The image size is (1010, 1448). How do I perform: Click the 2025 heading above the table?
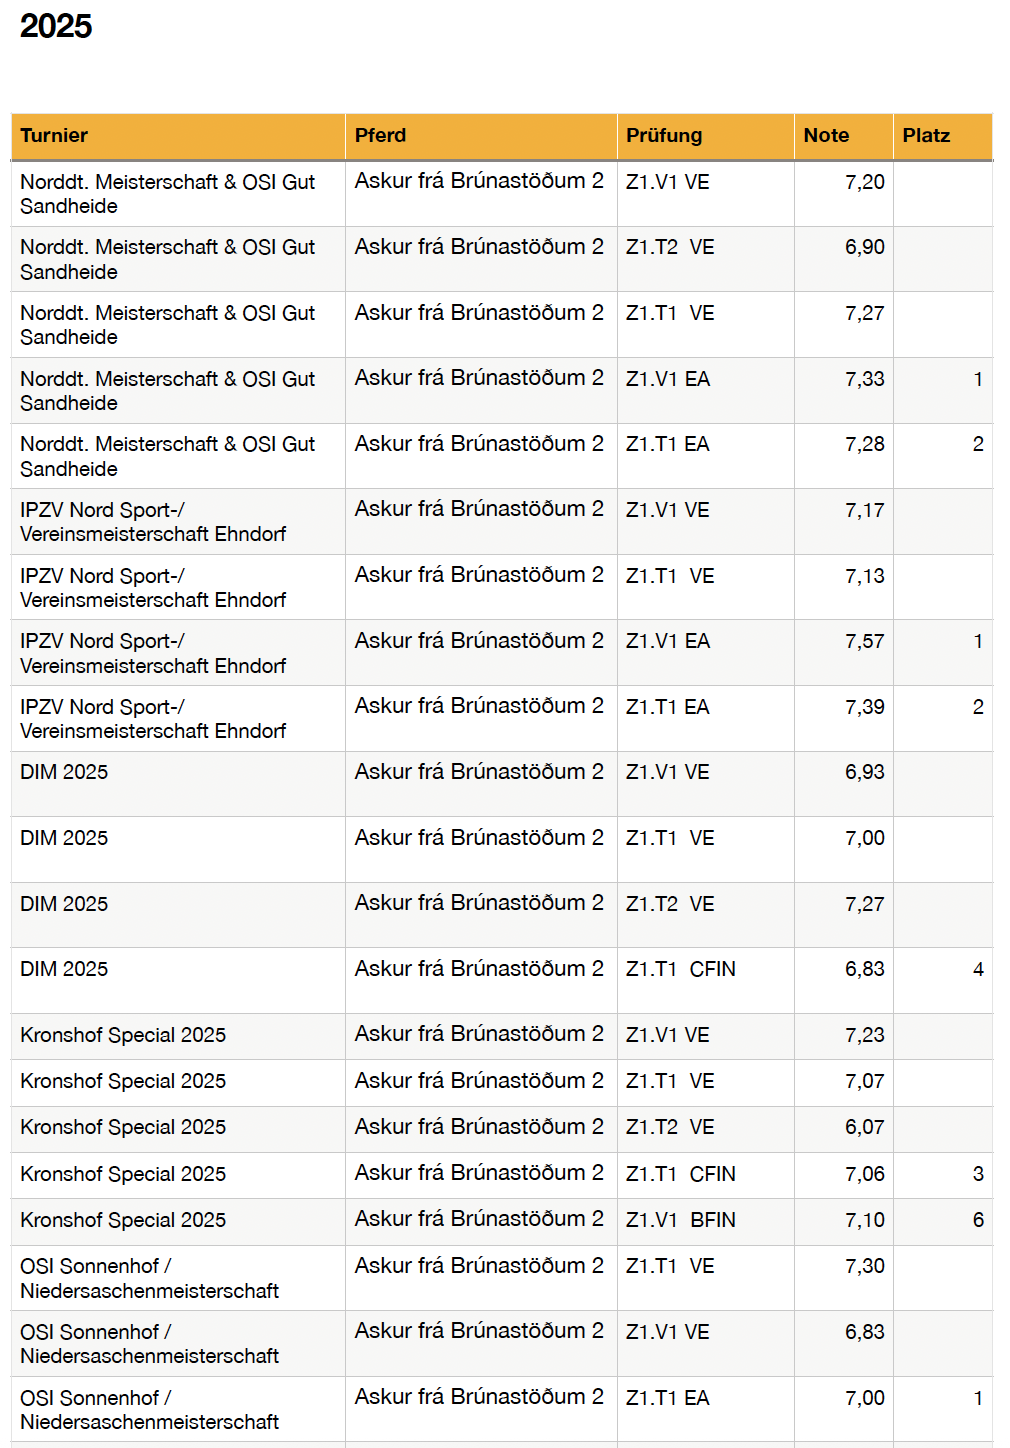(56, 26)
